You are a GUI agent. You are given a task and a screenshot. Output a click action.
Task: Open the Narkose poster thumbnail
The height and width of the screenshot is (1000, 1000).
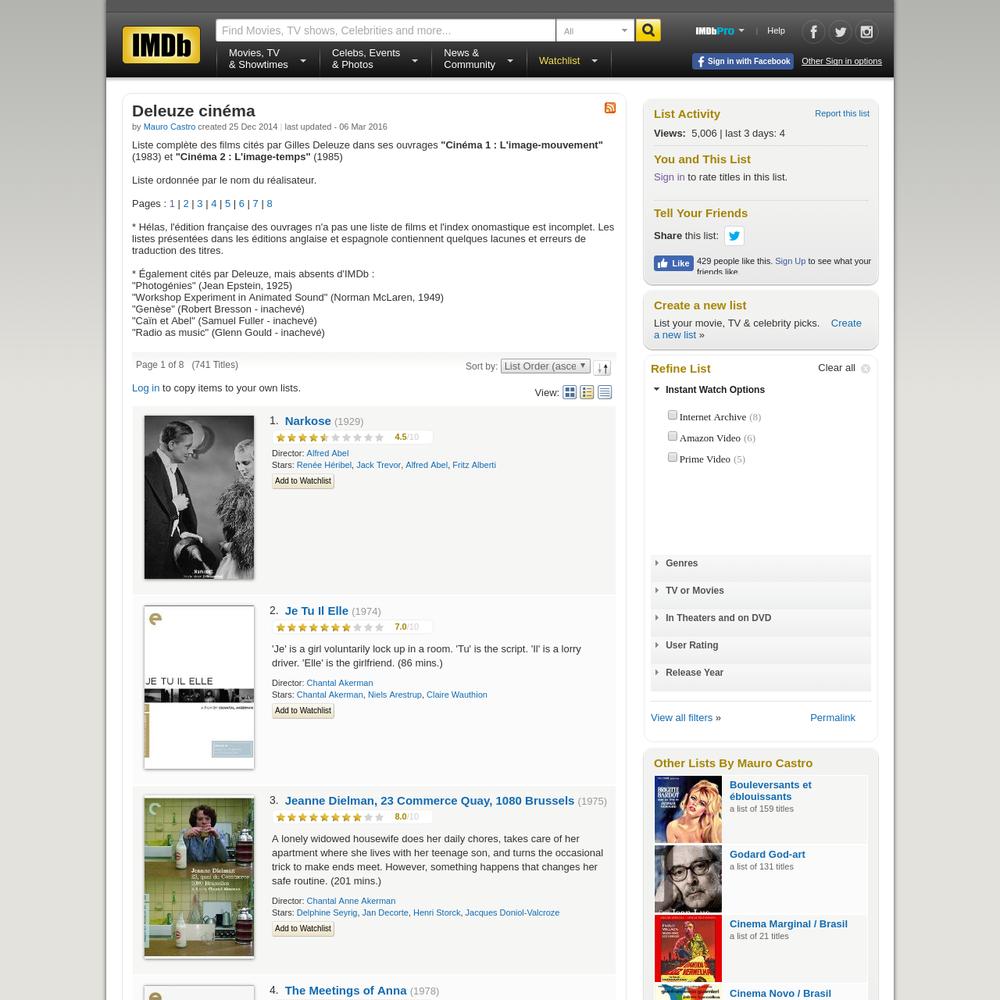[199, 497]
